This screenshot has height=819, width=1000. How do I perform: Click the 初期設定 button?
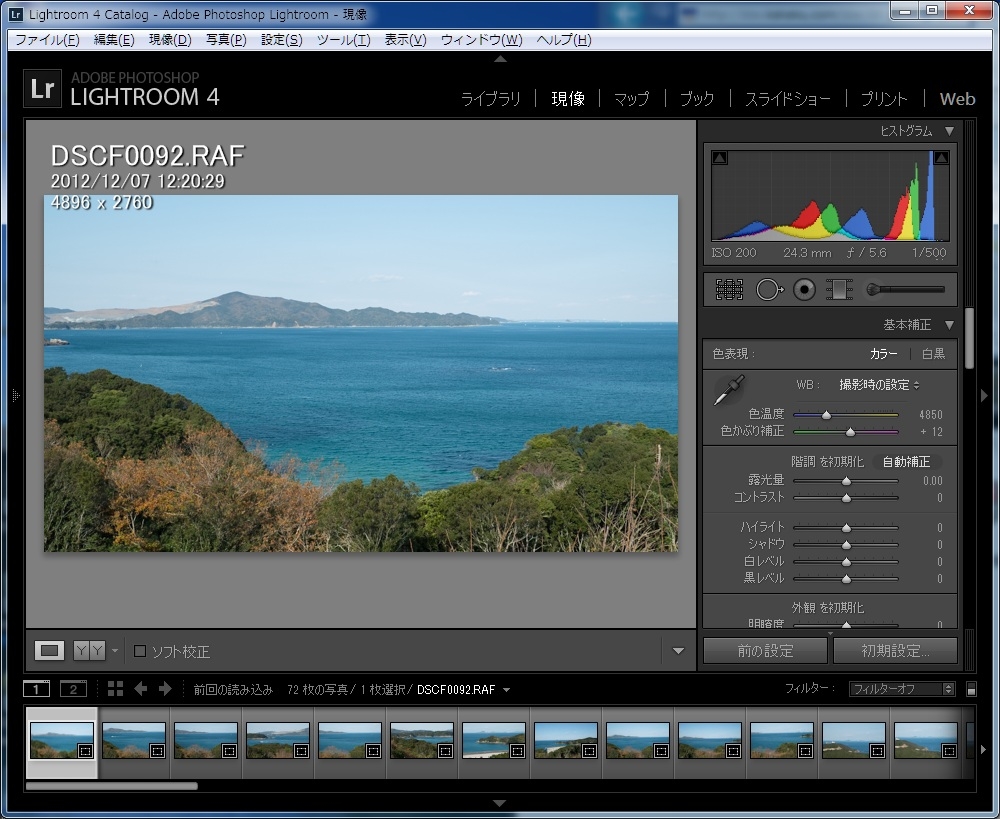tap(895, 651)
